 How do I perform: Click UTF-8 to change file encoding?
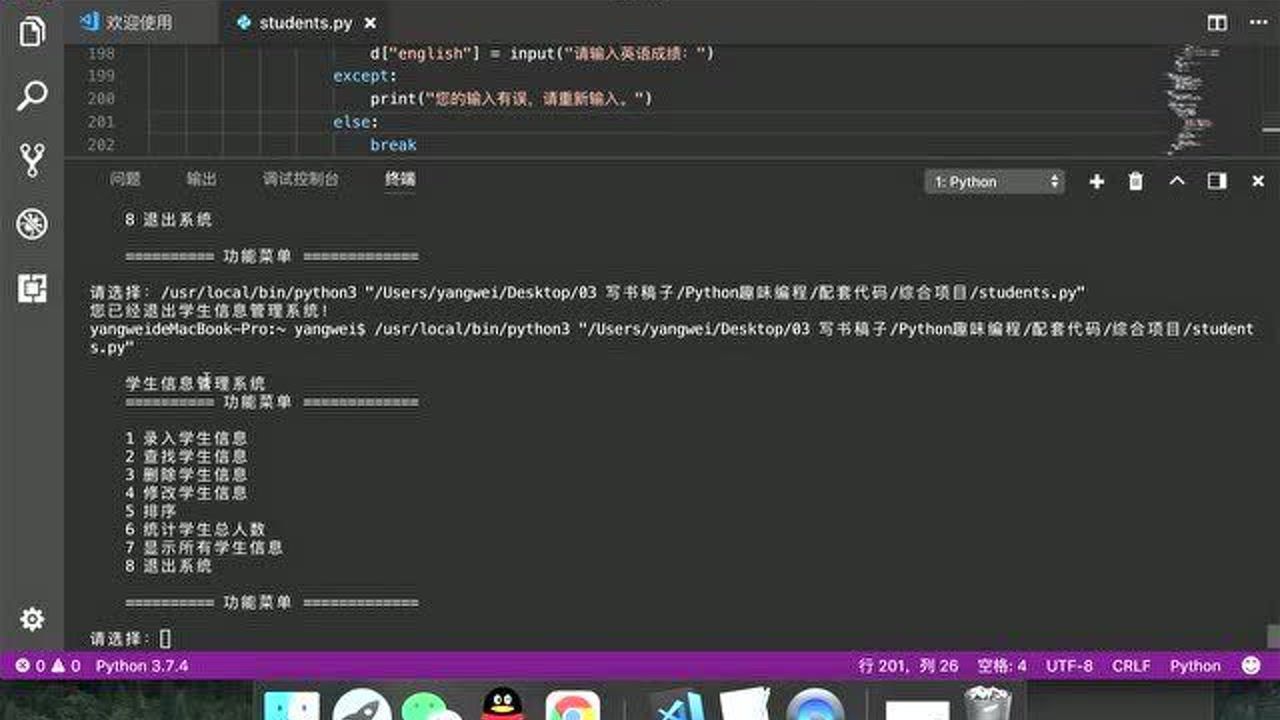[1068, 664]
